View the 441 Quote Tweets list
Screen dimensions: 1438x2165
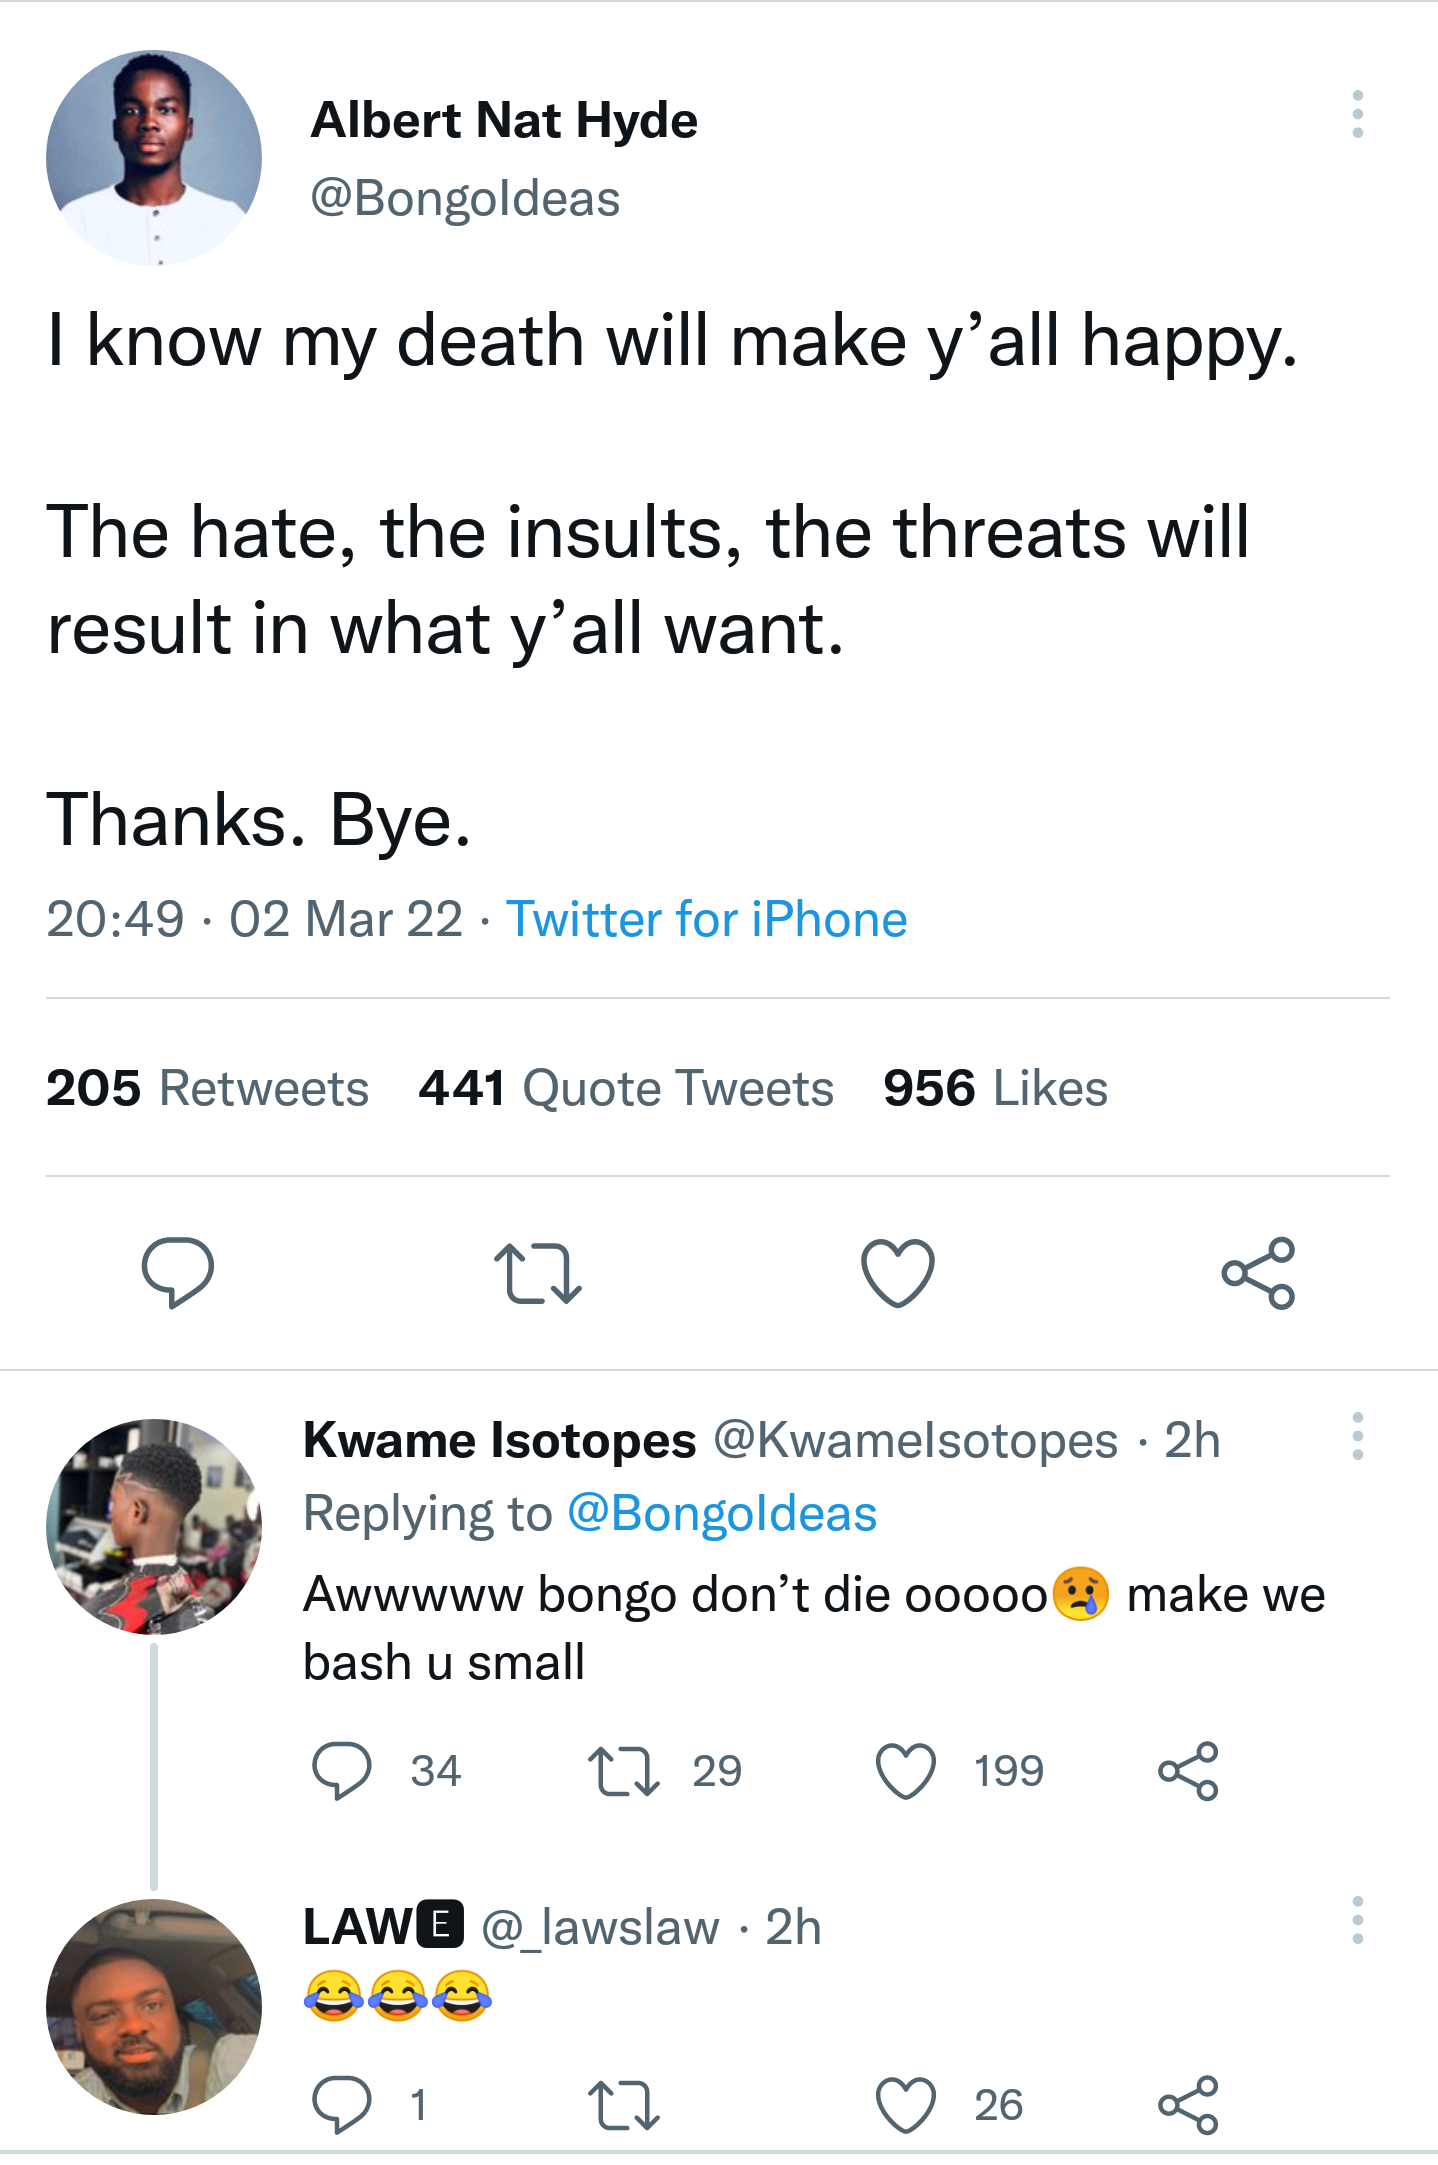626,1088
